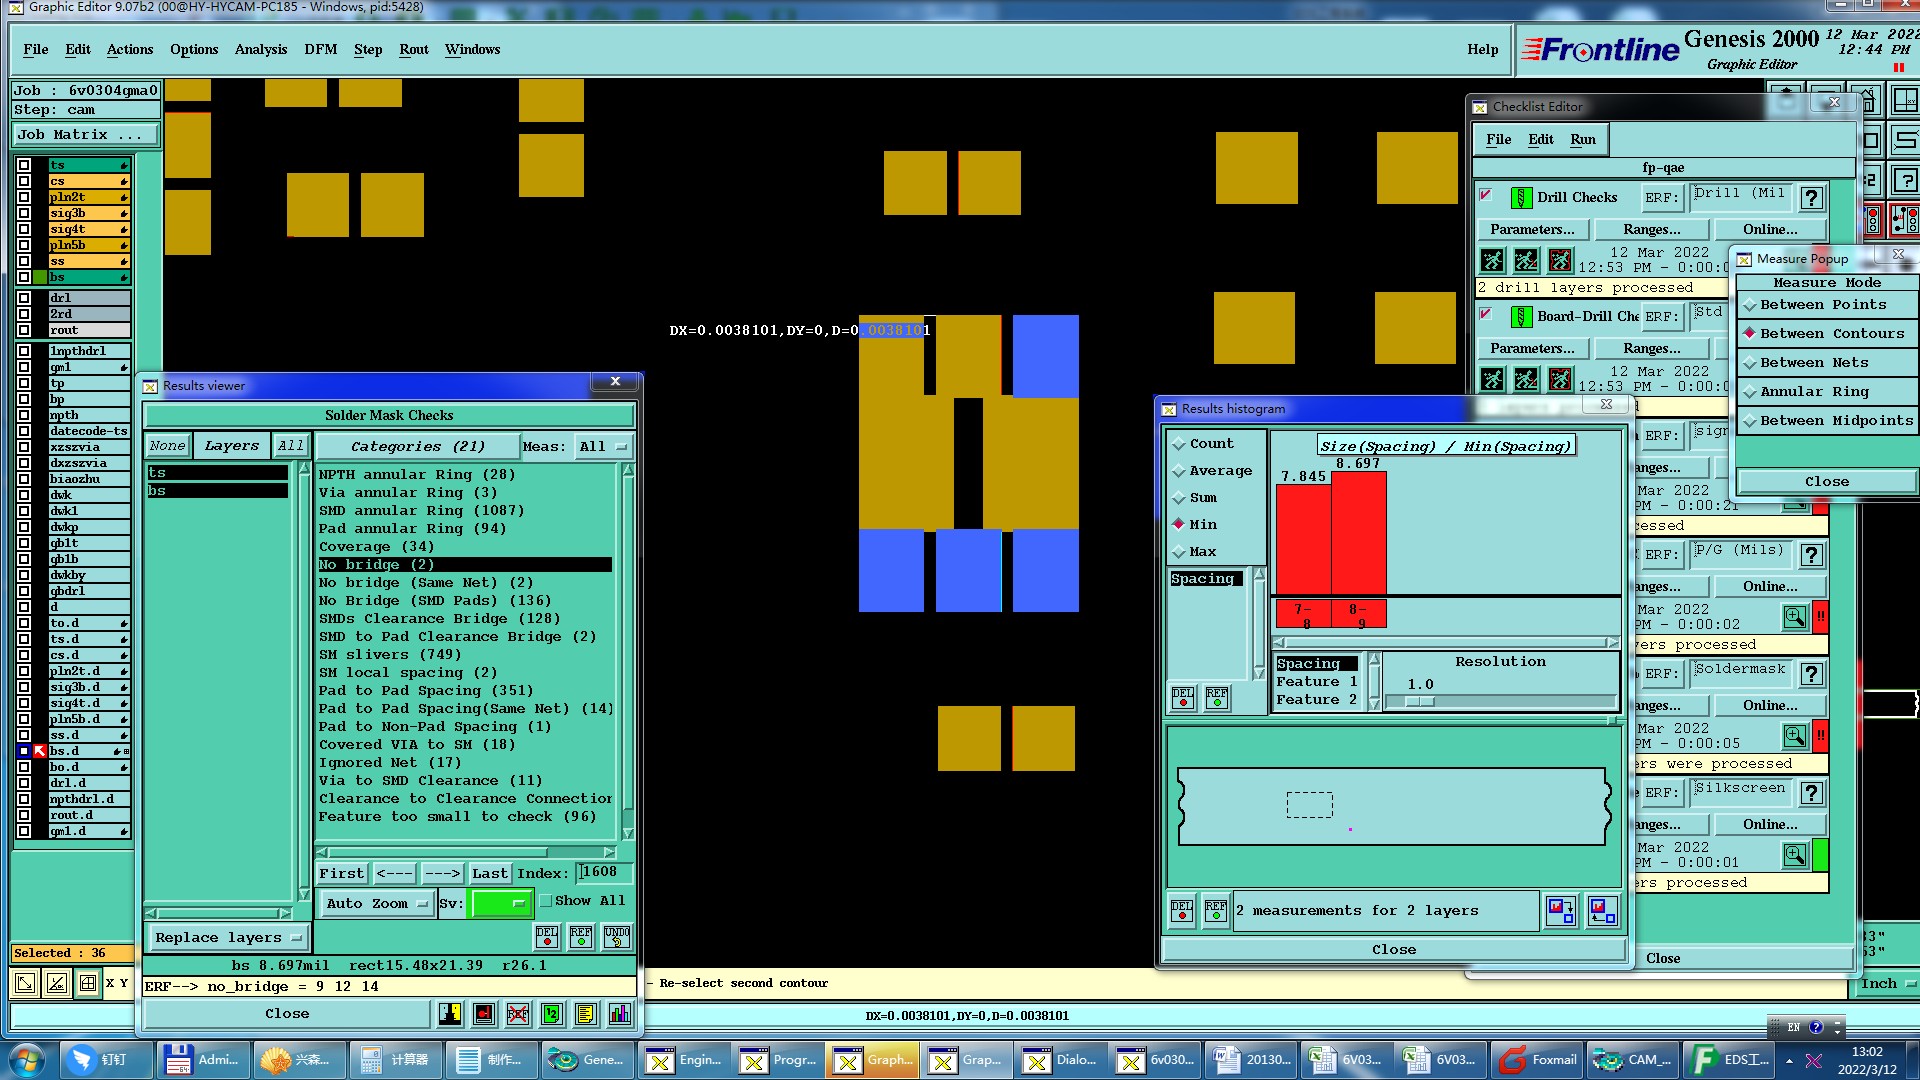Select the Max radio option in histogram
The height and width of the screenshot is (1080, 1920).
point(1180,552)
